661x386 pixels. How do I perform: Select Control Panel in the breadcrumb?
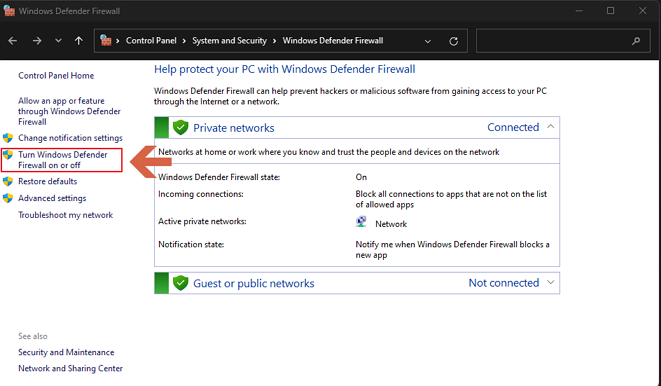pyautogui.click(x=151, y=40)
